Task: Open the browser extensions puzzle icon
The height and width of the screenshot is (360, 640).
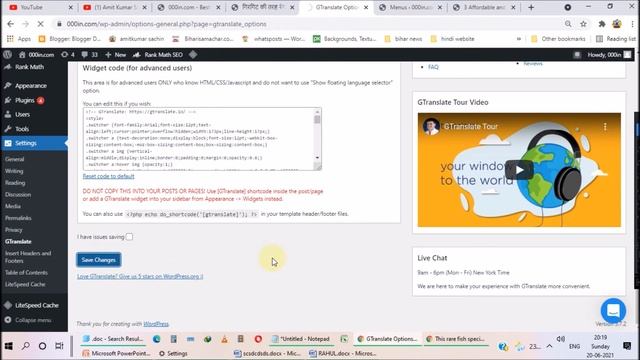Action: [x=601, y=24]
